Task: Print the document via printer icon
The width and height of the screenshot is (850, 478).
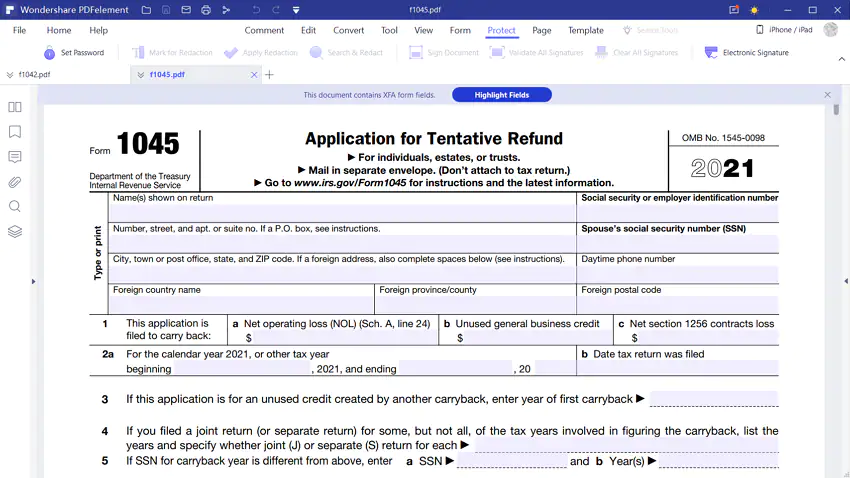Action: 206,10
